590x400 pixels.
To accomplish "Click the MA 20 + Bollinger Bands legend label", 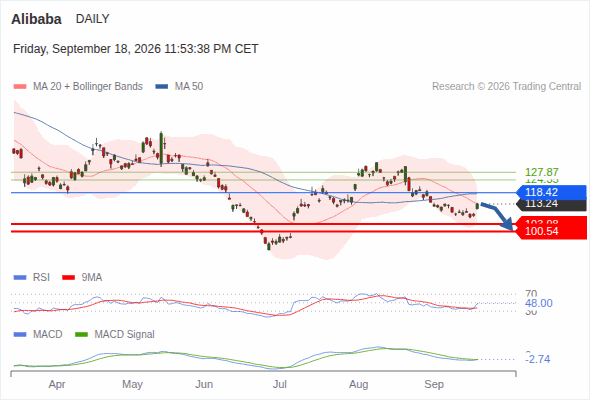I will pyautogui.click(x=88, y=87).
